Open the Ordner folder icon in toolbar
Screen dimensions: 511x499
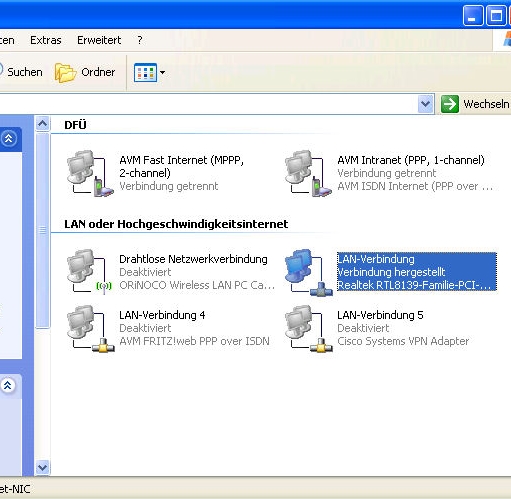[x=65, y=72]
